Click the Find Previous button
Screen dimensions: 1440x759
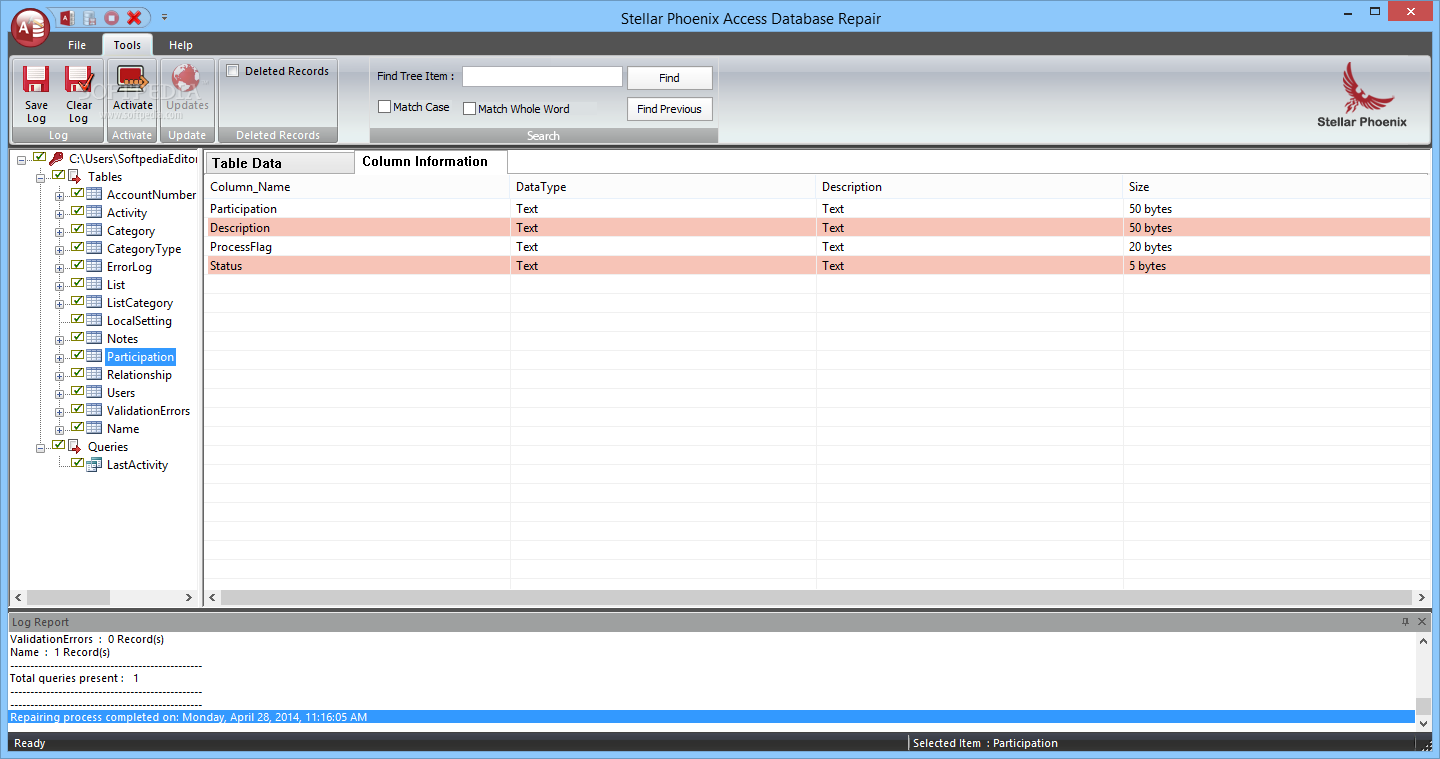(670, 109)
